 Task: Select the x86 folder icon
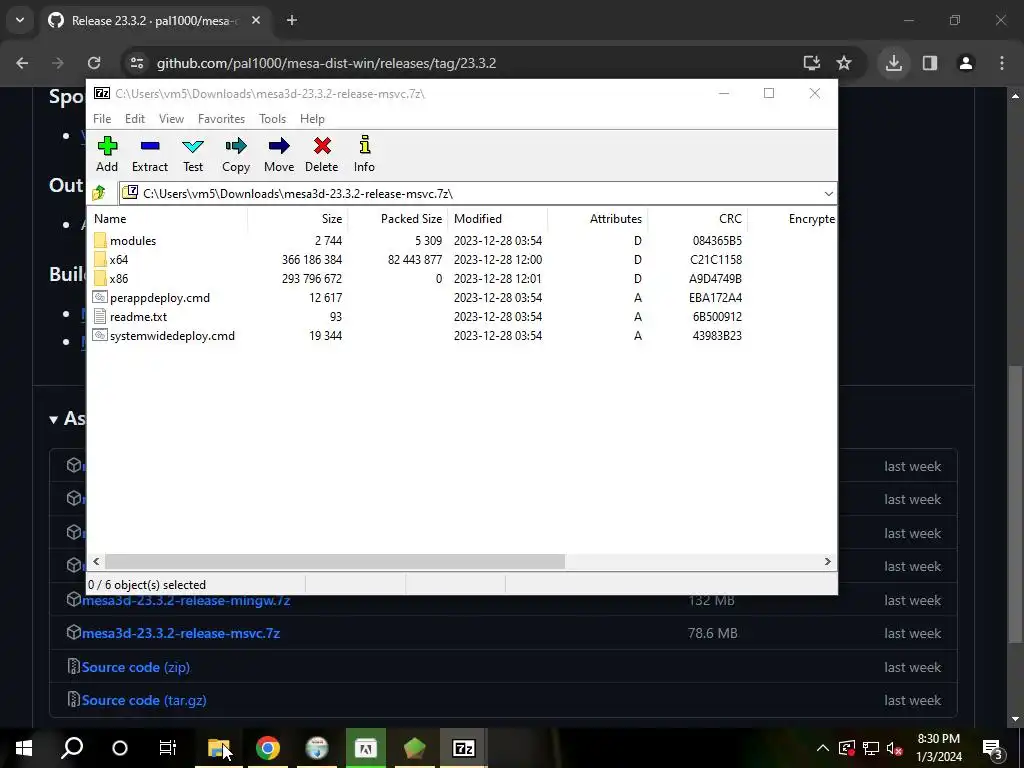[x=100, y=278]
